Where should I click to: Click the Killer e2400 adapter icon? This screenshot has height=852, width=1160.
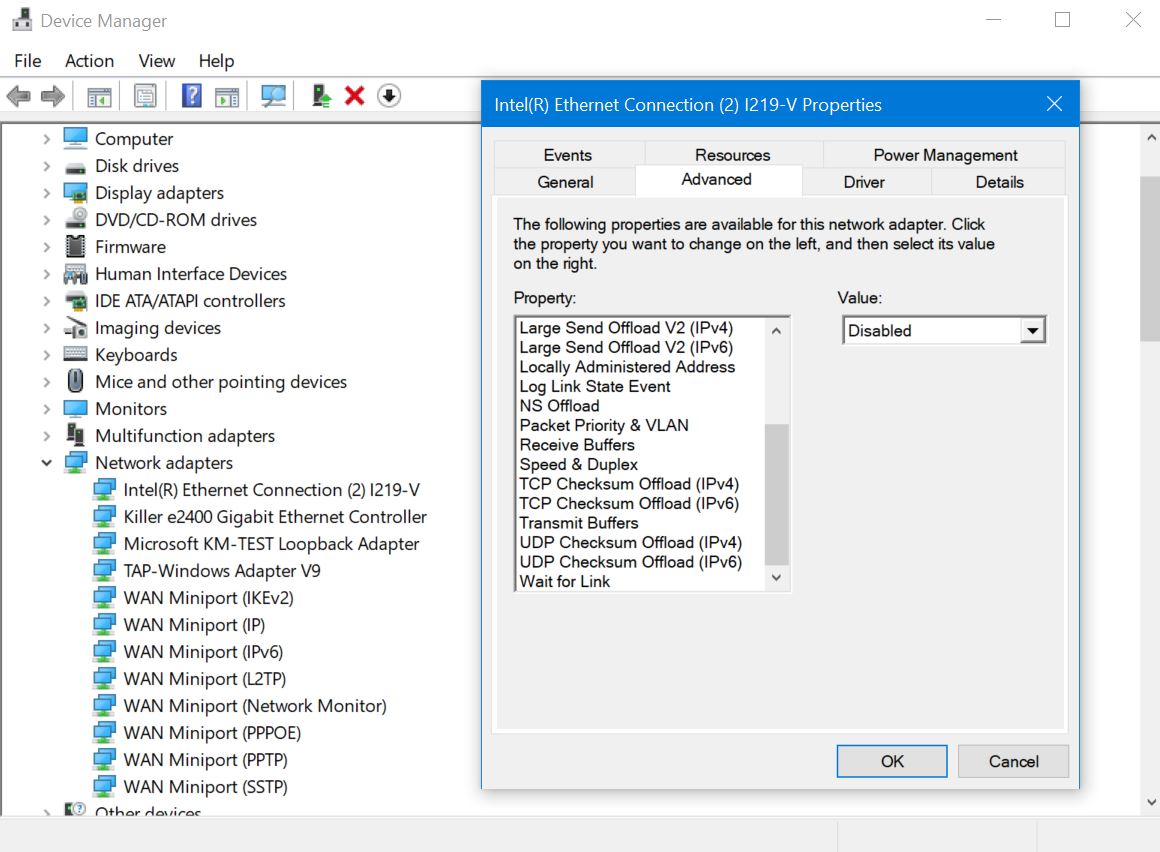coord(104,517)
